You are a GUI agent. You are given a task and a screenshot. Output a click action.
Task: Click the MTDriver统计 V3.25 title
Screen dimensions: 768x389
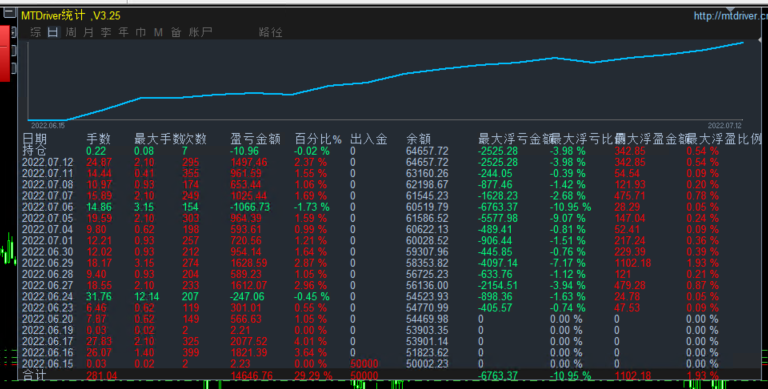pyautogui.click(x=71, y=16)
